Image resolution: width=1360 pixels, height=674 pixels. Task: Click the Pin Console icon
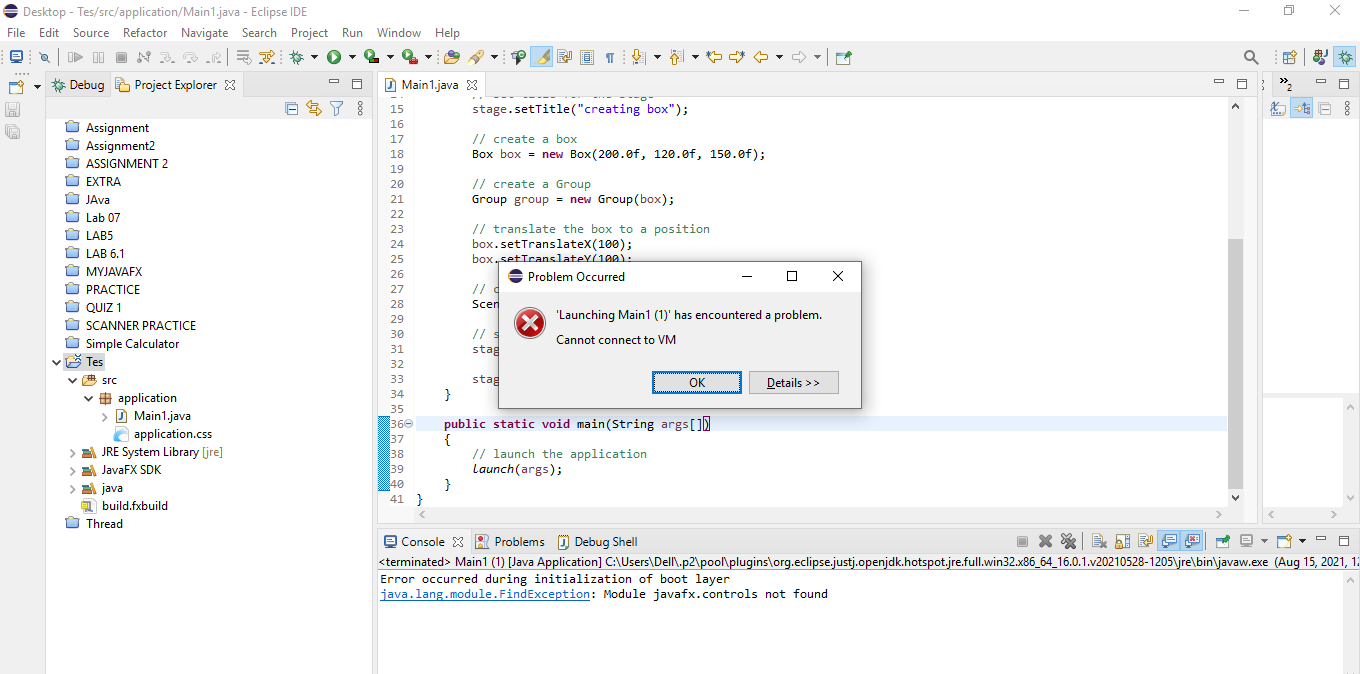(x=1222, y=541)
